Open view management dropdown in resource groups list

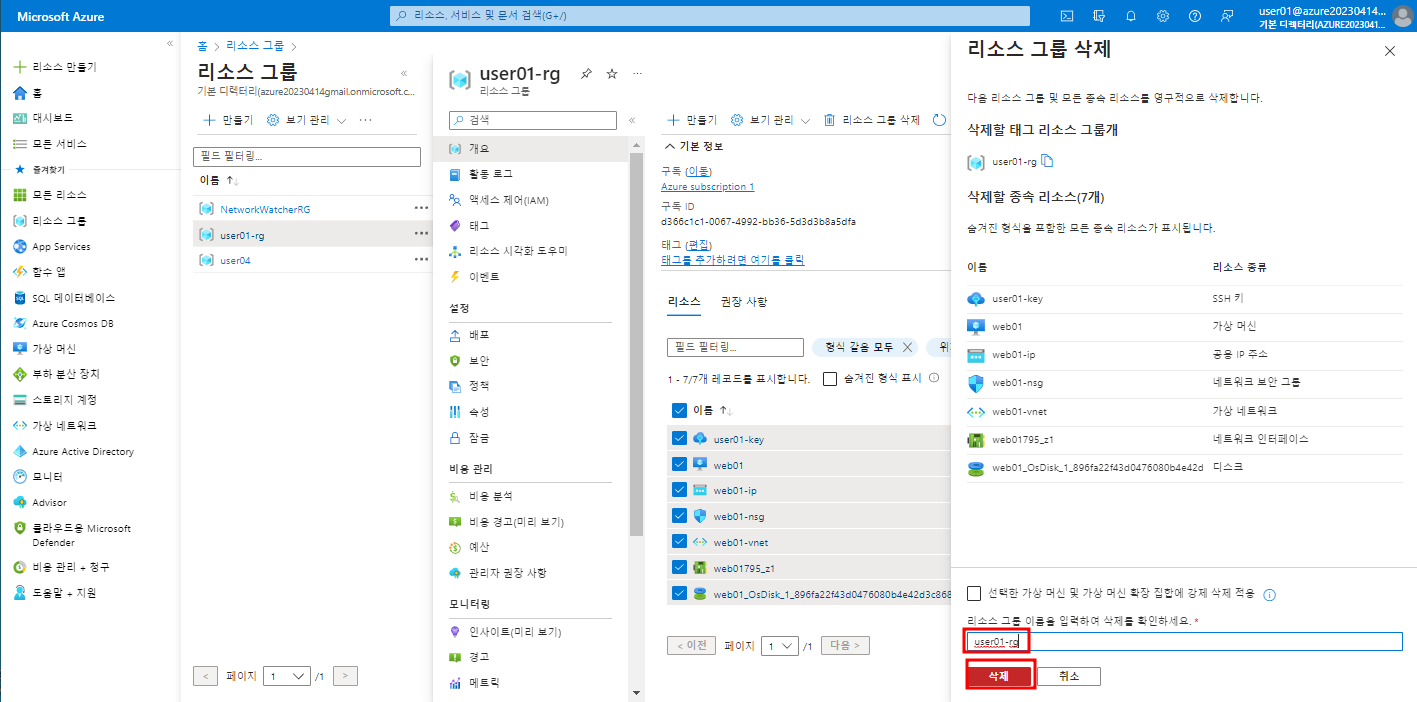(x=306, y=120)
